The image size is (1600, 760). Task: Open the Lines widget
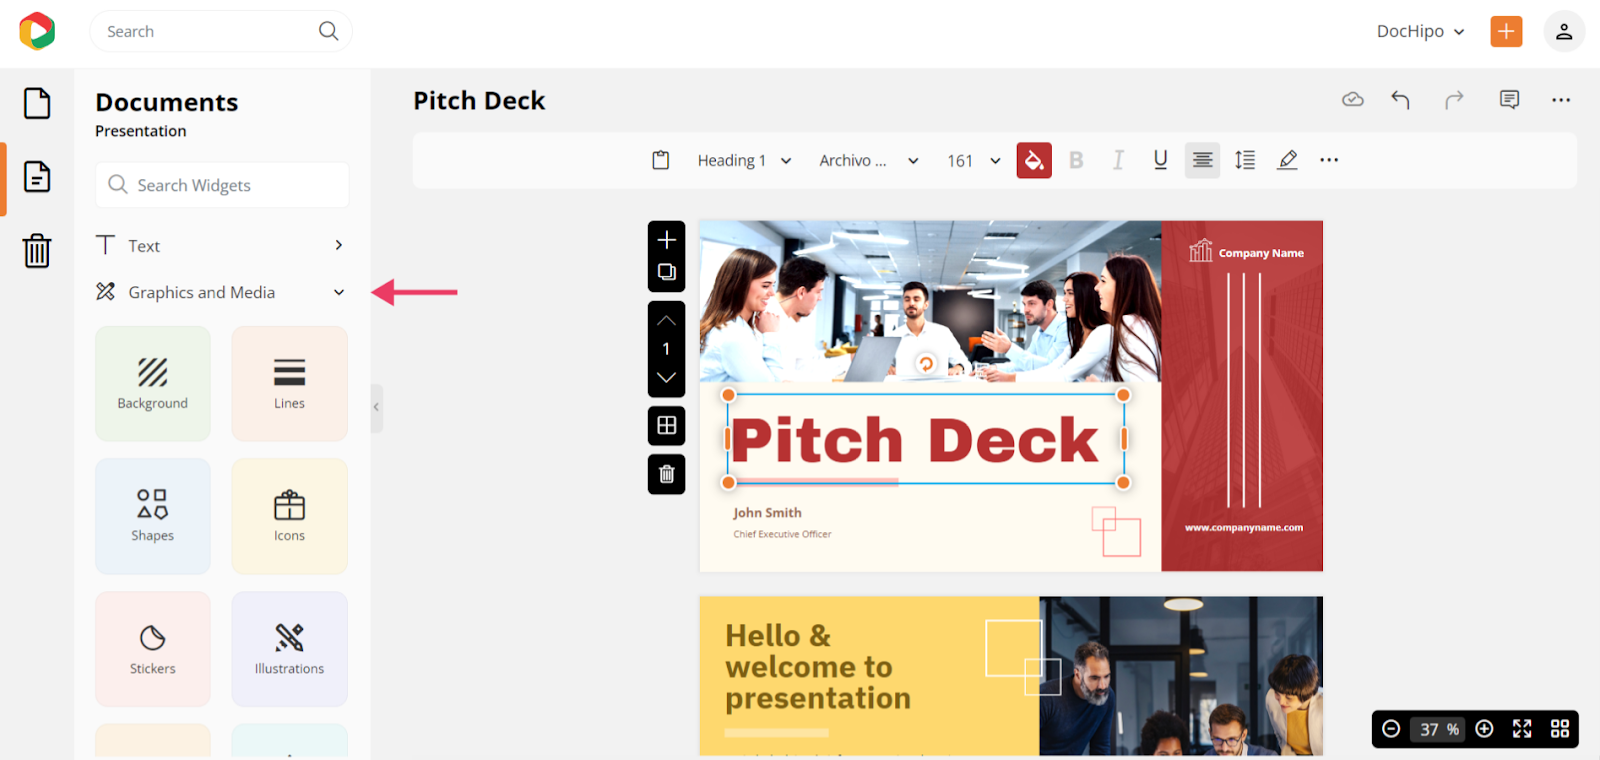click(290, 384)
